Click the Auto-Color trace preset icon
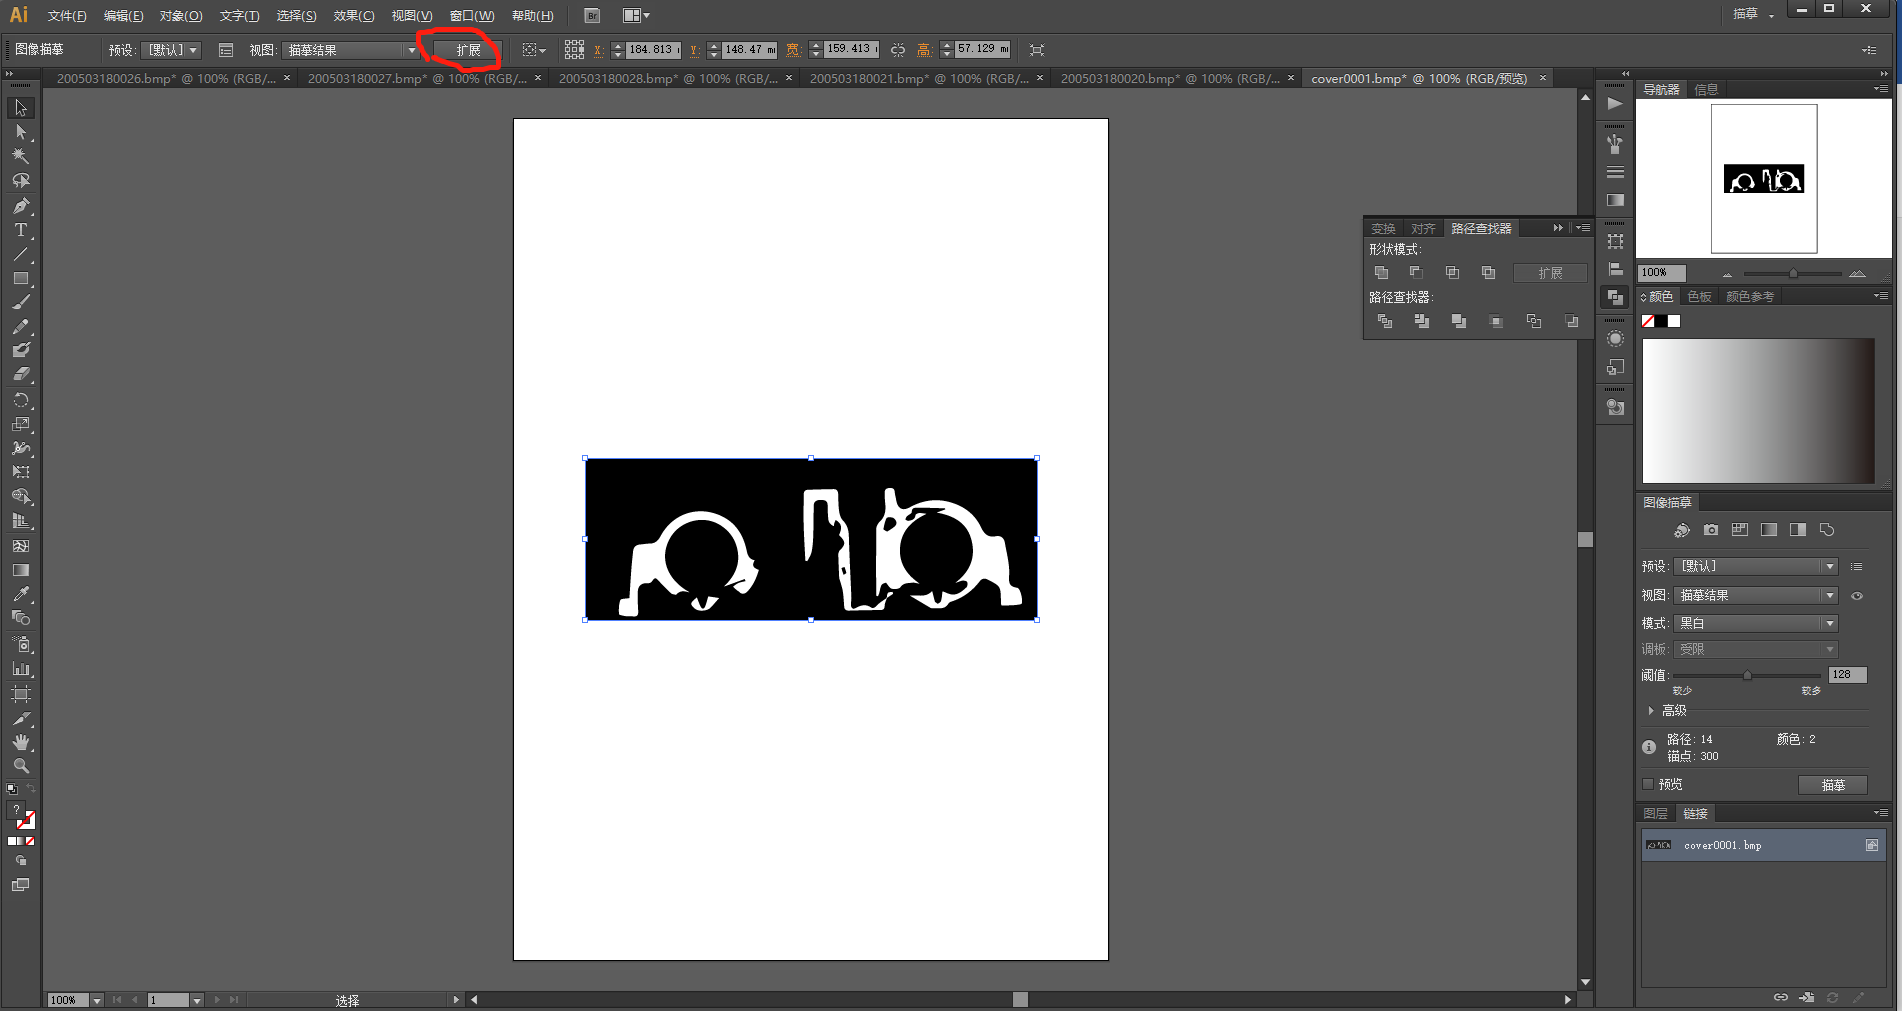The width and height of the screenshot is (1902, 1011). (x=1682, y=530)
